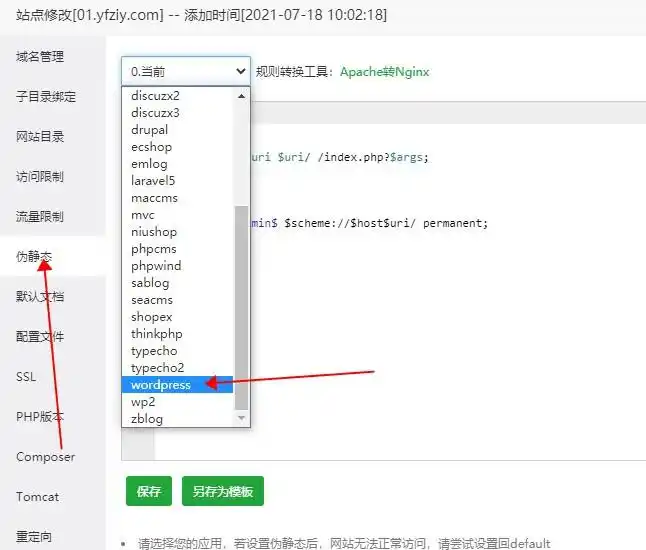Click inside the rewrite rules editor
646x550 pixels.
450,330
